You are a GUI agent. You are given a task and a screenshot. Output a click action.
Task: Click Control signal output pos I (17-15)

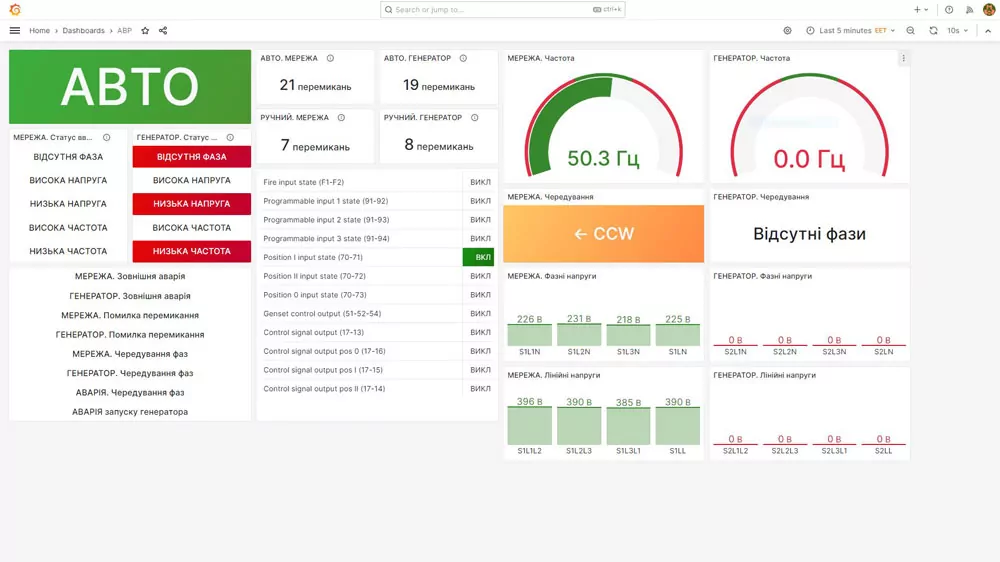tap(377, 370)
